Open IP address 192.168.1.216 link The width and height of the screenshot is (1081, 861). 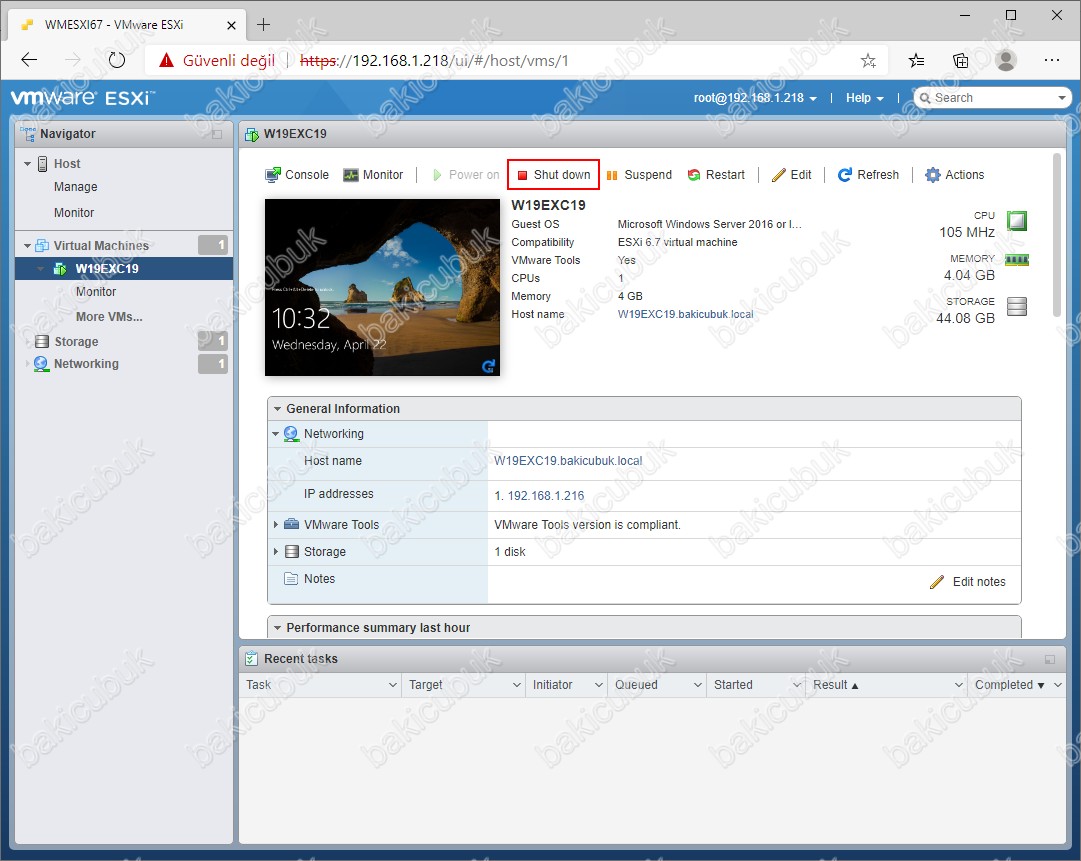click(x=546, y=496)
